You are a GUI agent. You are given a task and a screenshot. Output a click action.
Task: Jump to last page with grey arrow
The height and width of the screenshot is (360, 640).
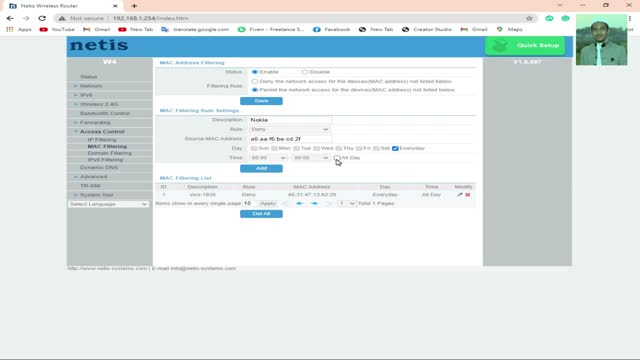click(x=328, y=203)
